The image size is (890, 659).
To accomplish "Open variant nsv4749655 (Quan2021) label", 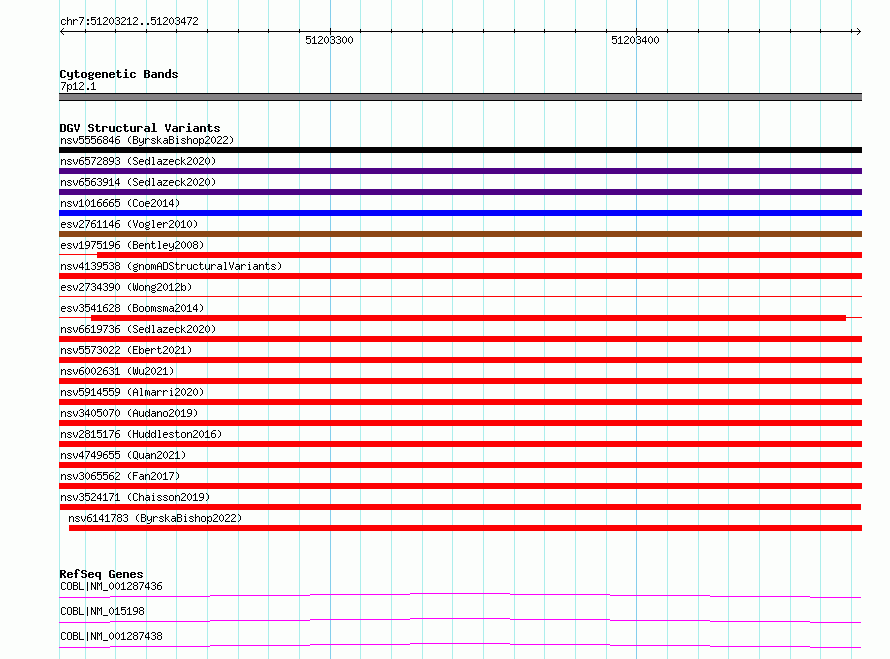I will [123, 455].
